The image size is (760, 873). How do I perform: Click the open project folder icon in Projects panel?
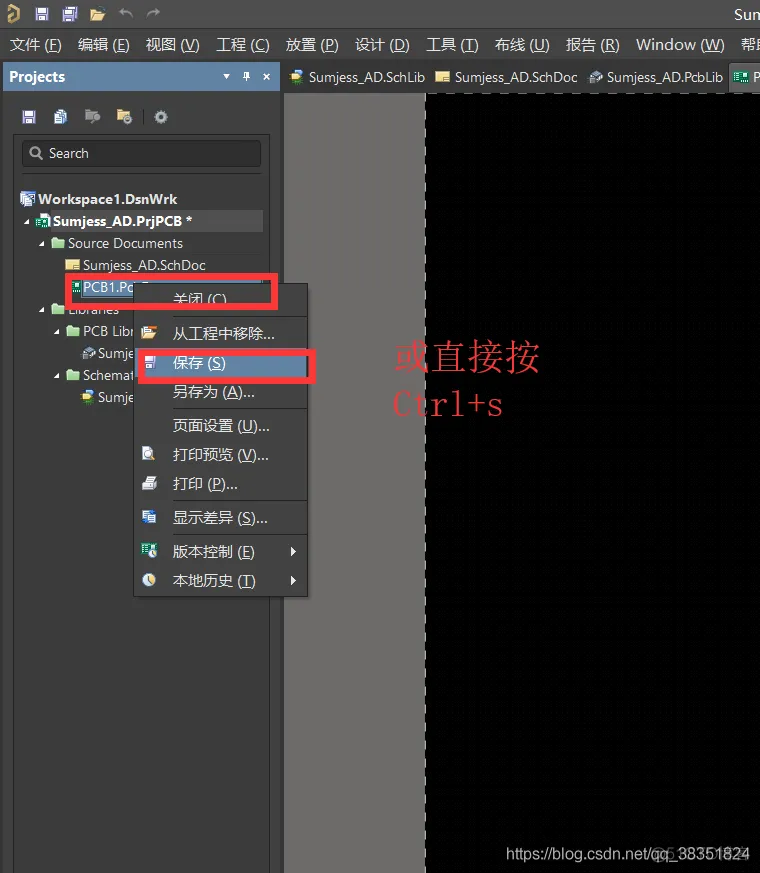pyautogui.click(x=92, y=116)
